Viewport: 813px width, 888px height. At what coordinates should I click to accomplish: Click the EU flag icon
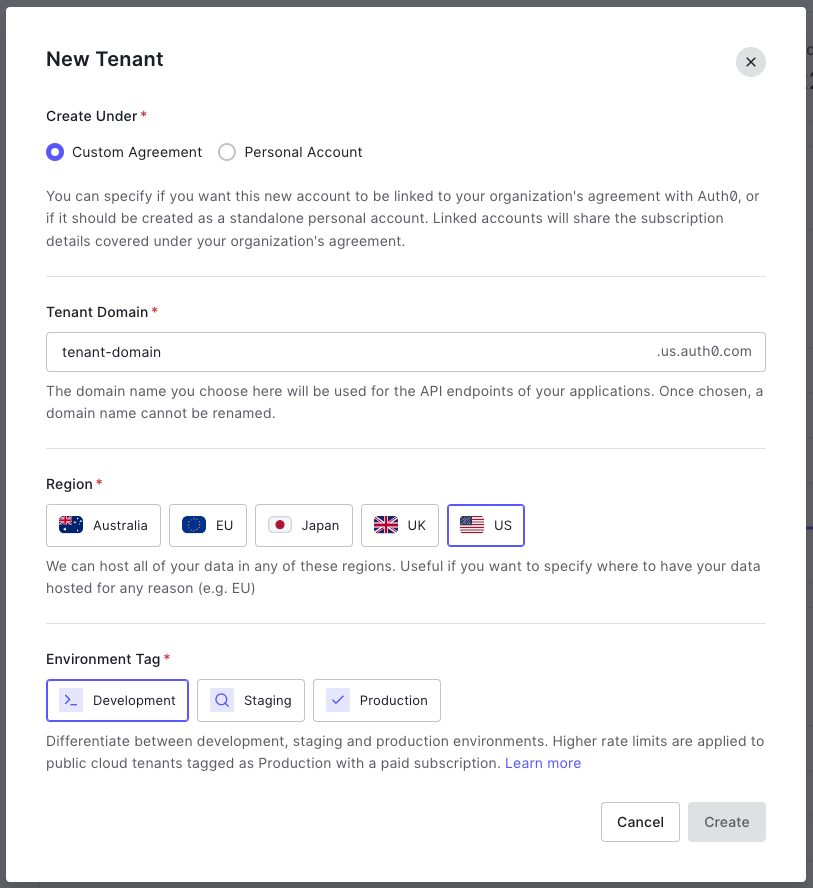[x=194, y=525]
